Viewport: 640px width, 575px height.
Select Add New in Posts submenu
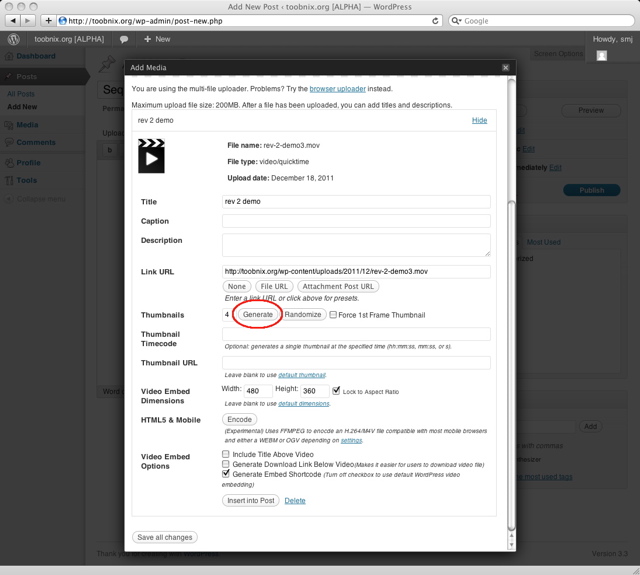(x=22, y=107)
